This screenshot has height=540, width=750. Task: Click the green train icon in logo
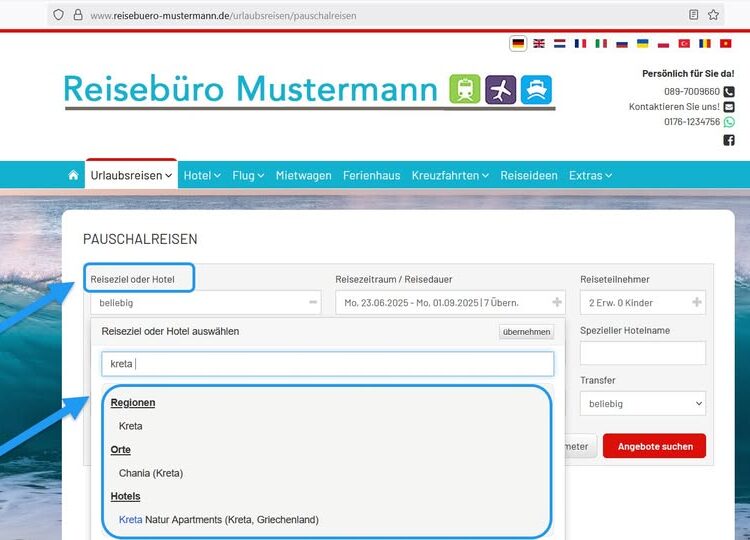(464, 89)
